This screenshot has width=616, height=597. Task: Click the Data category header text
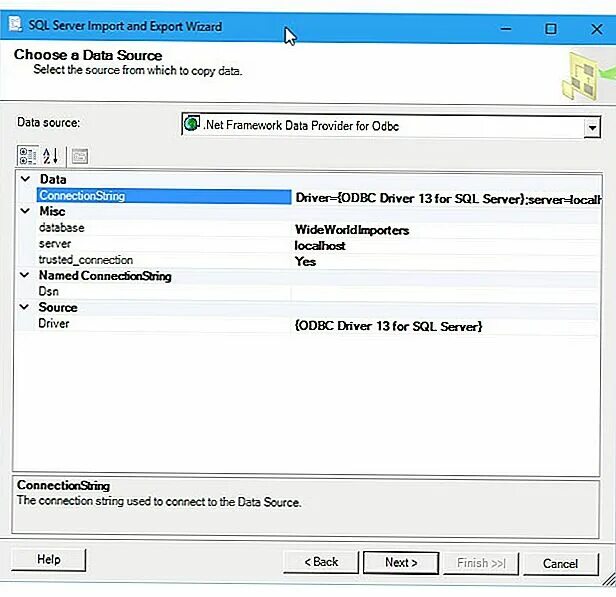(x=53, y=179)
